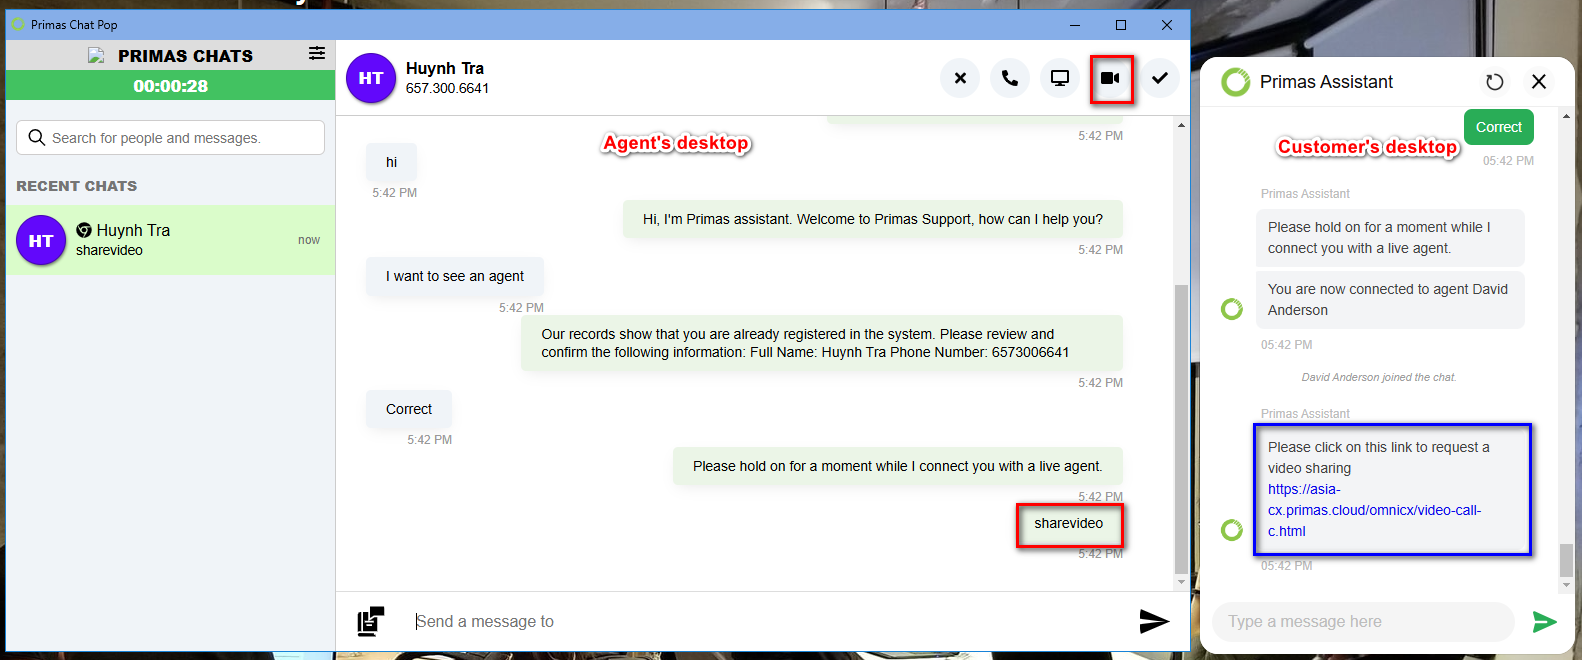Click the phone call icon

[1010, 78]
